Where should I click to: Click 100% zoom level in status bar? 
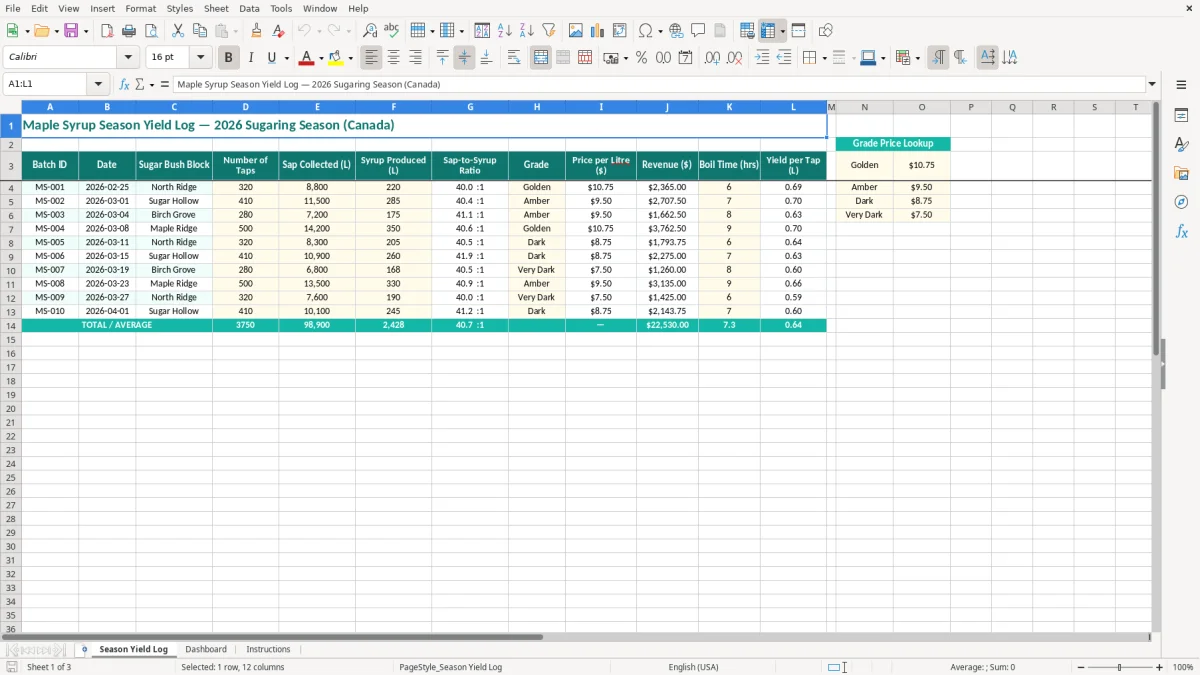(1183, 667)
